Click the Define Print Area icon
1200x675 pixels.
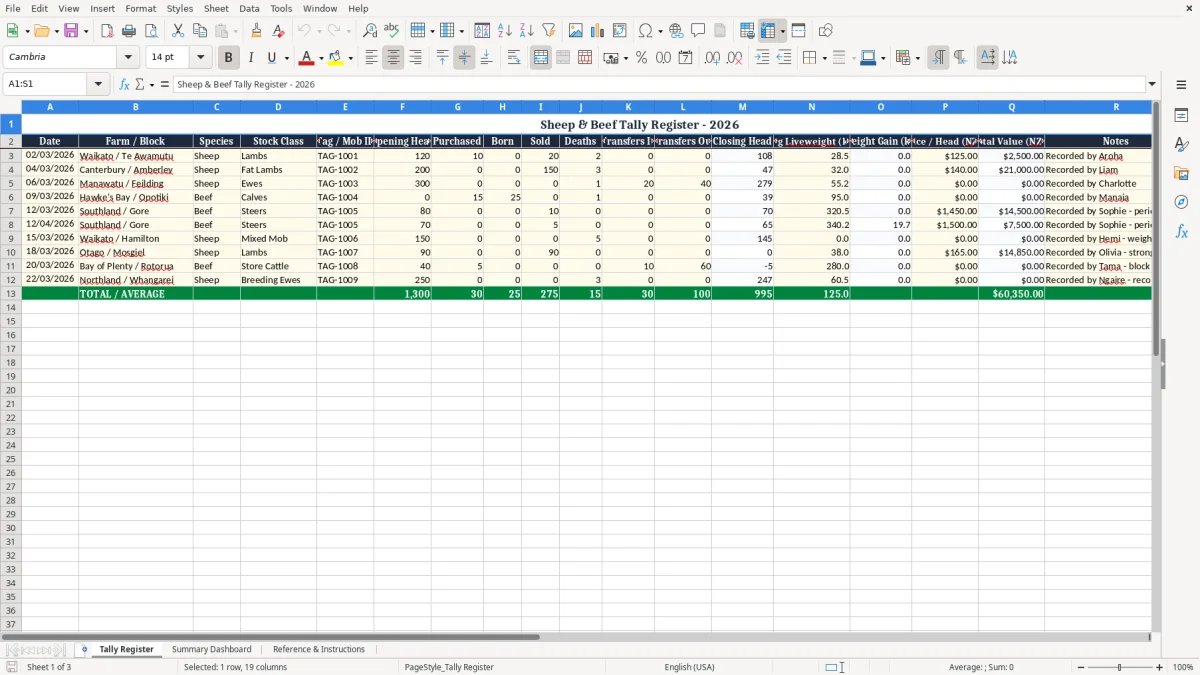(x=747, y=31)
